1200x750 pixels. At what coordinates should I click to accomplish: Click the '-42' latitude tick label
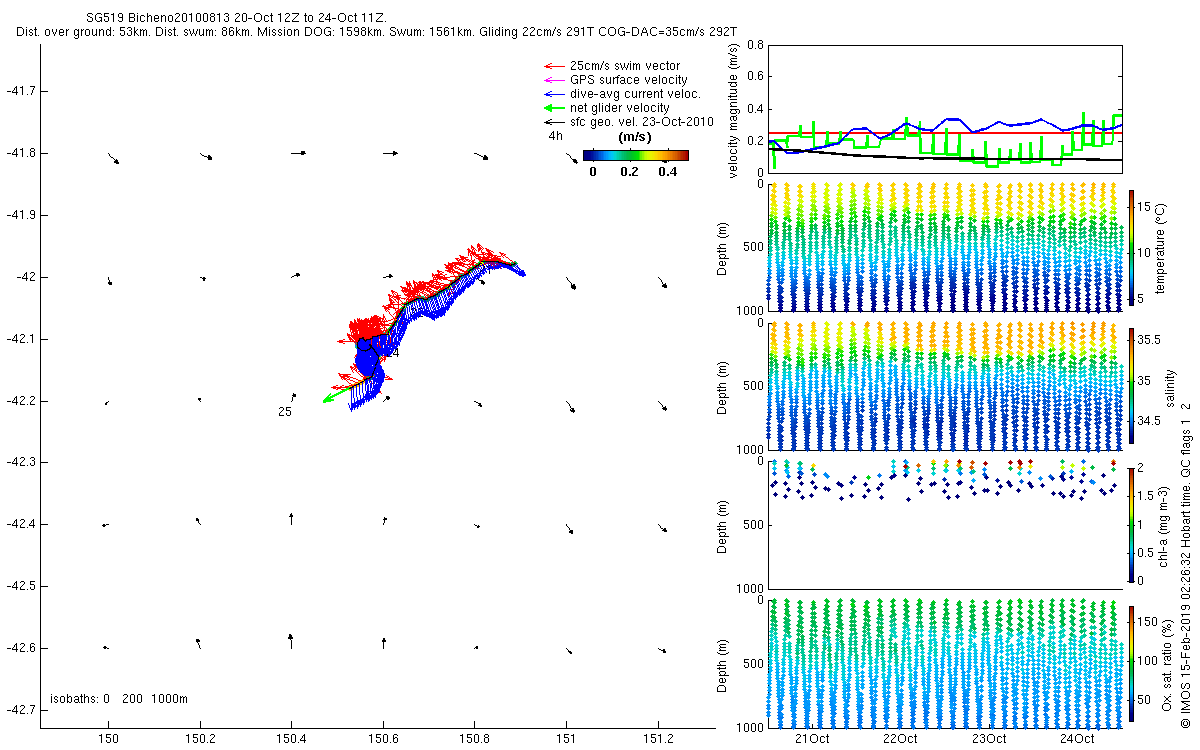point(24,277)
